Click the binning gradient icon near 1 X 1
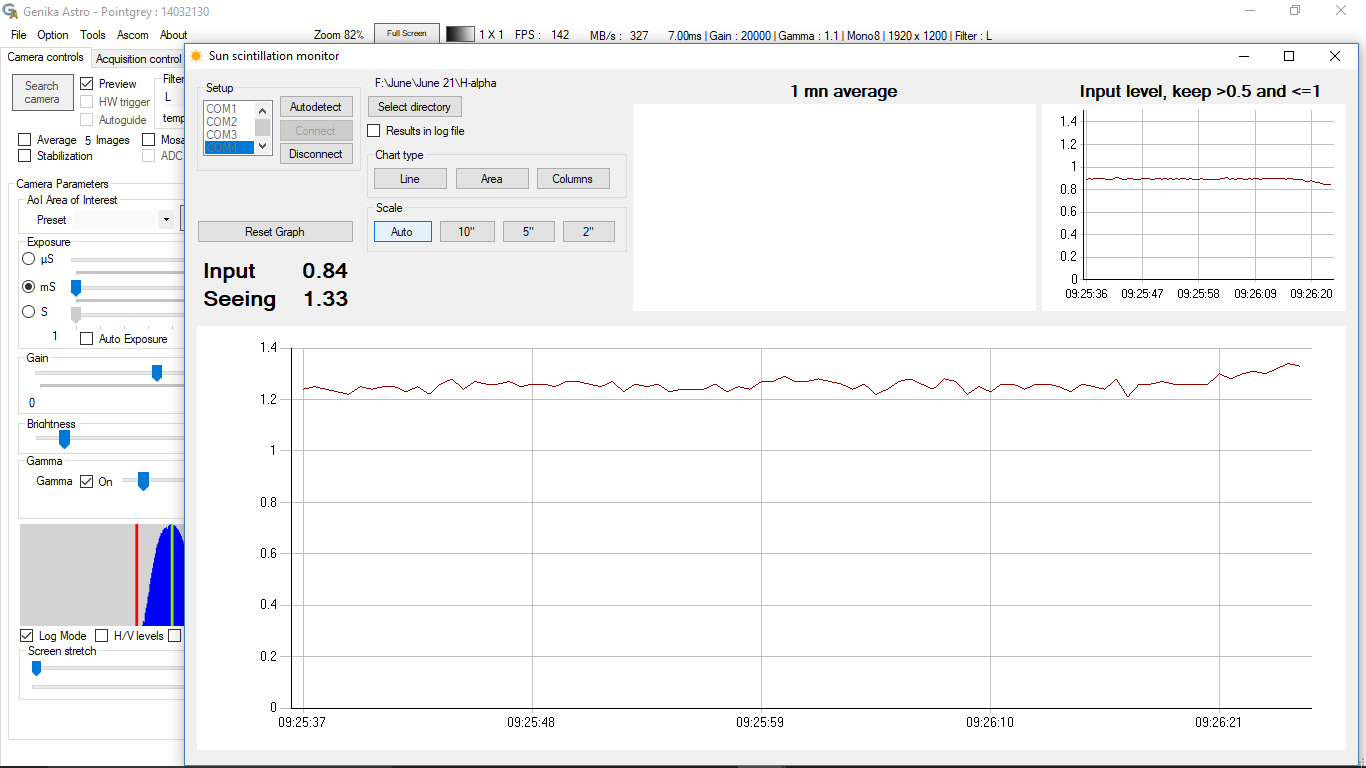This screenshot has width=1366, height=768. pyautogui.click(x=460, y=34)
